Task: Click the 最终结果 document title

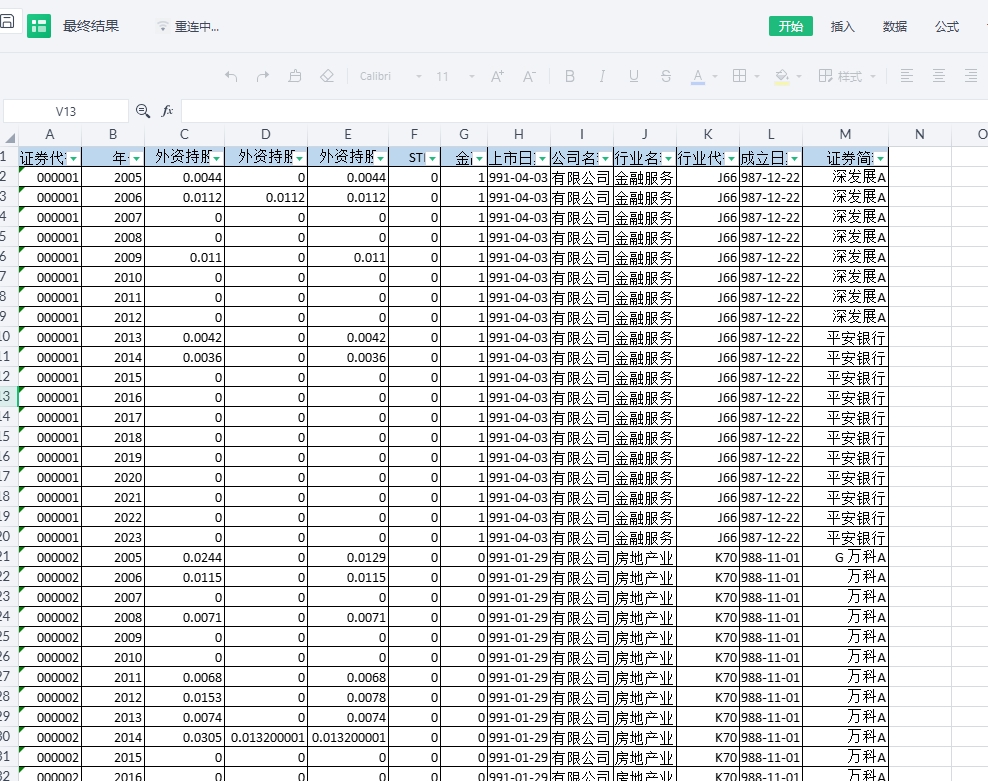Action: (91, 26)
